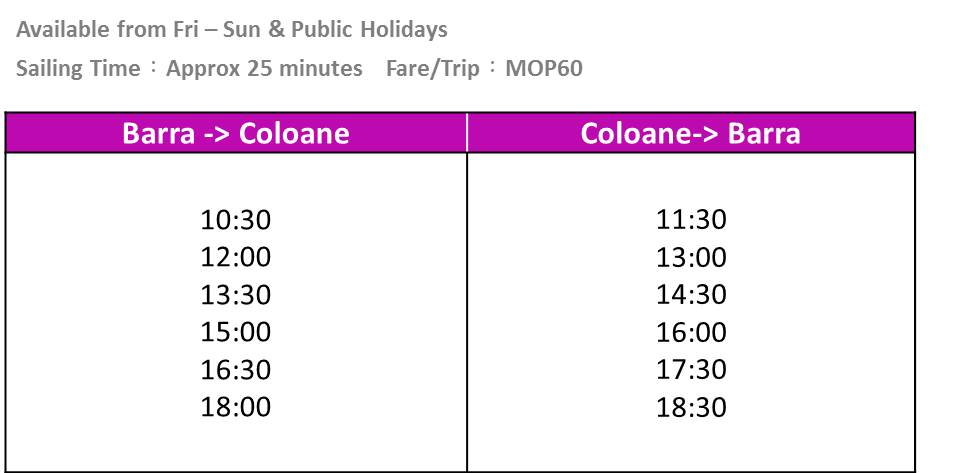Click the Public Holidays text
Viewport: 956px width, 473px height.
(369, 29)
